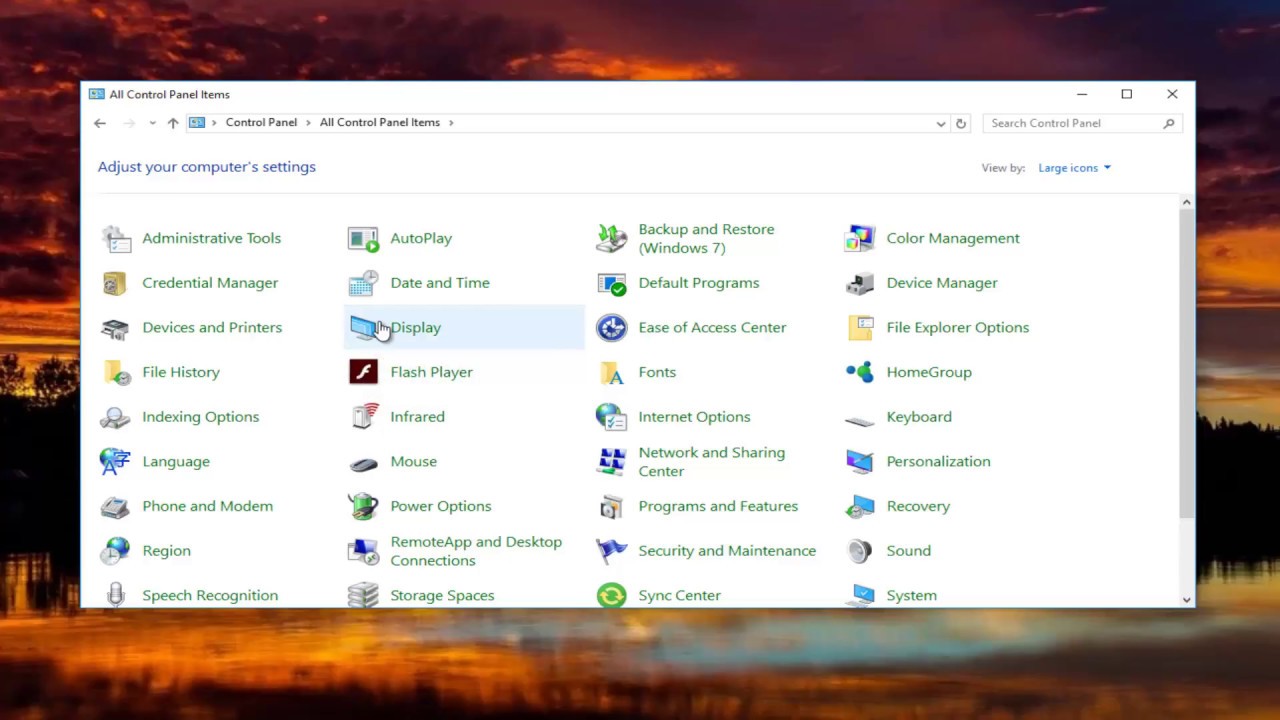The image size is (1280, 720).
Task: Click All Control Panel Items breadcrumb
Action: 380,122
